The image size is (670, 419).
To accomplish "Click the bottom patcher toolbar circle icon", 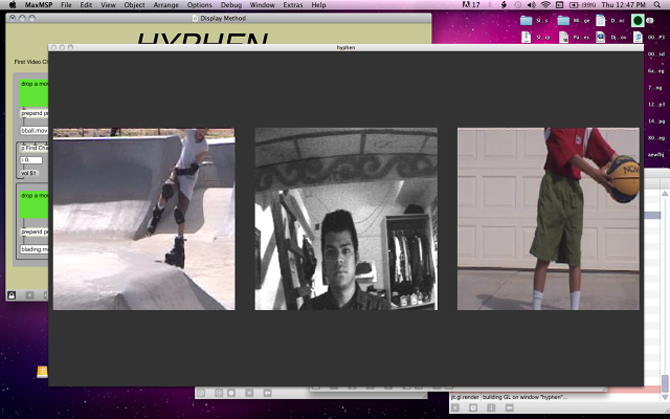I will click(231, 393).
